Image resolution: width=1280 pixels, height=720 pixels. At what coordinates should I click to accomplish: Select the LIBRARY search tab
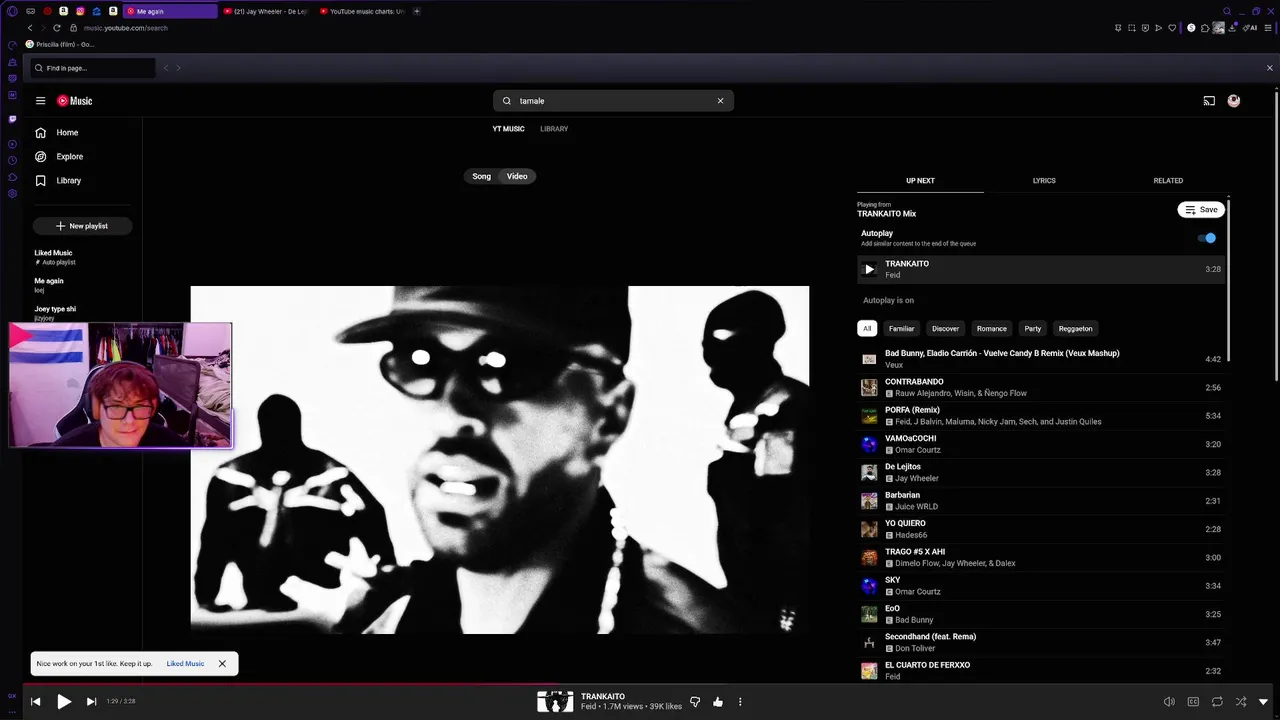click(x=554, y=129)
